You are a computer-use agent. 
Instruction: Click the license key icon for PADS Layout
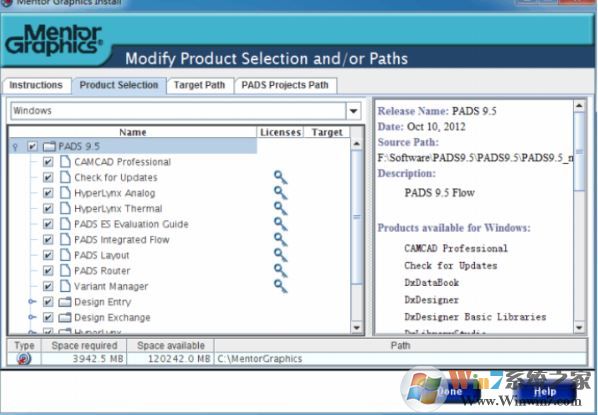pyautogui.click(x=280, y=255)
